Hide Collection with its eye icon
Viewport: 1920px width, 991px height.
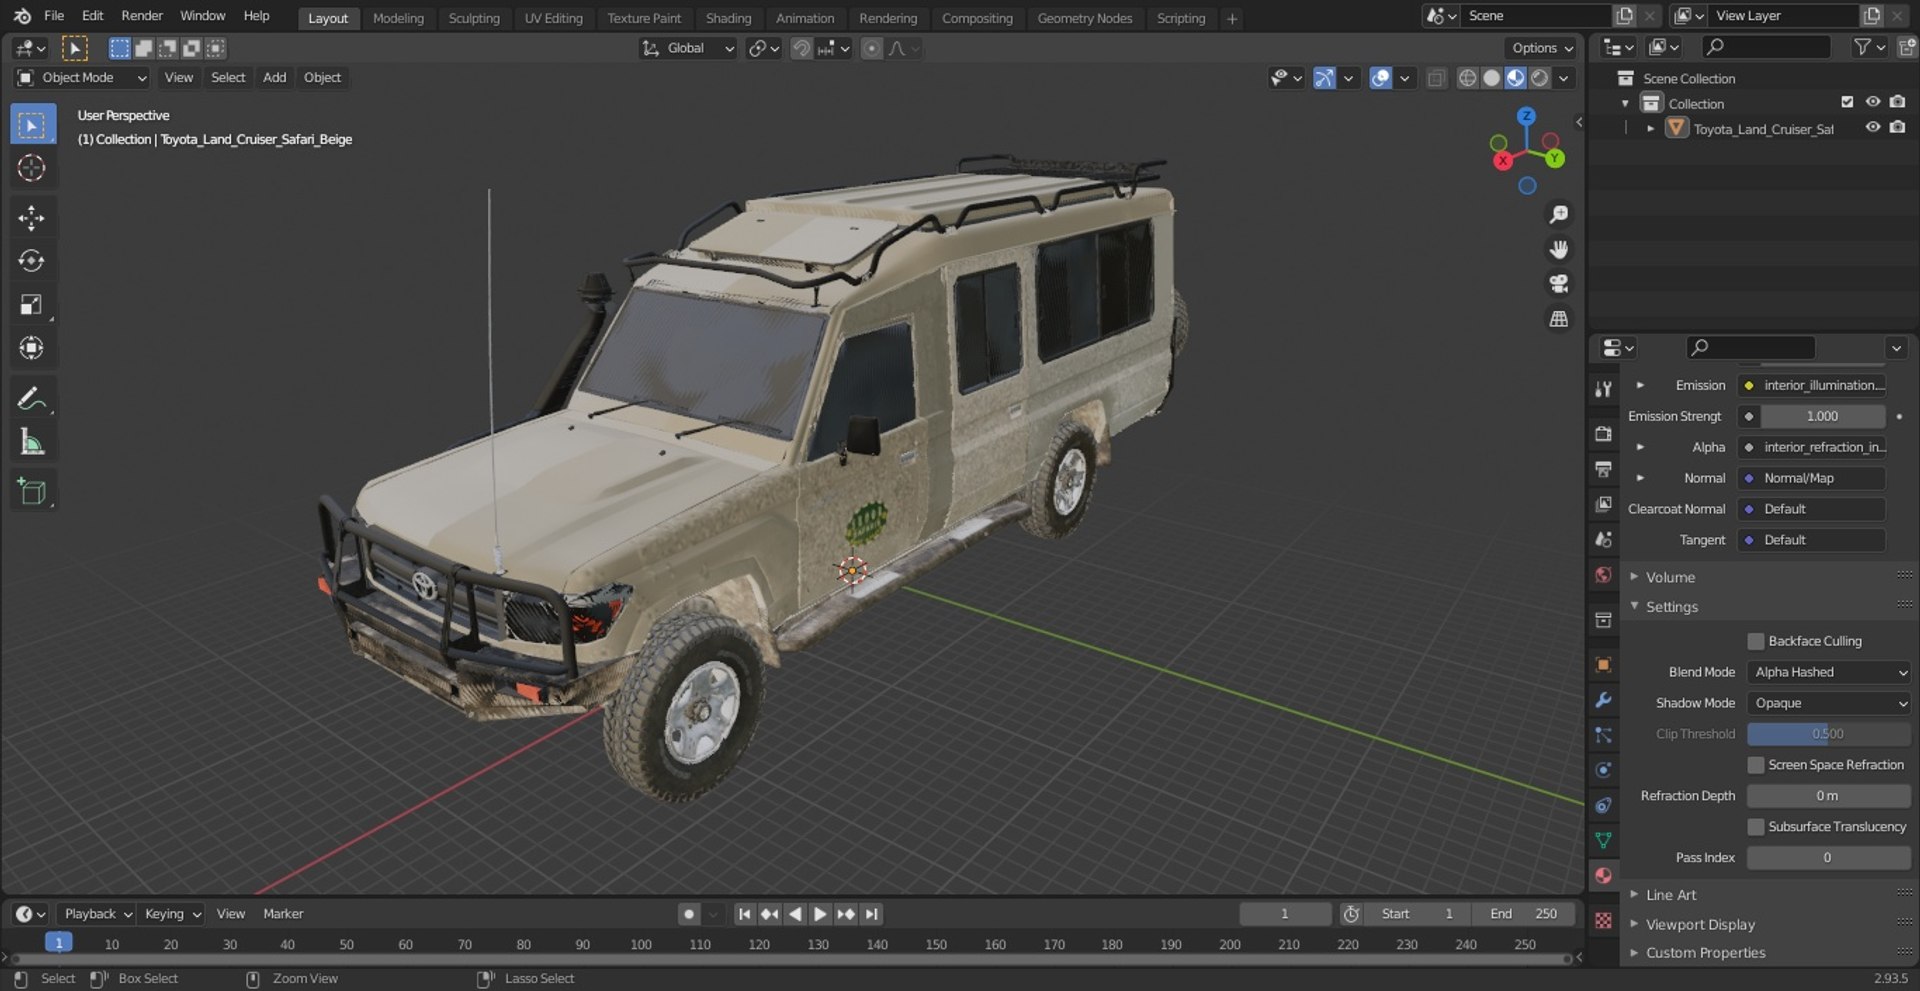1873,102
